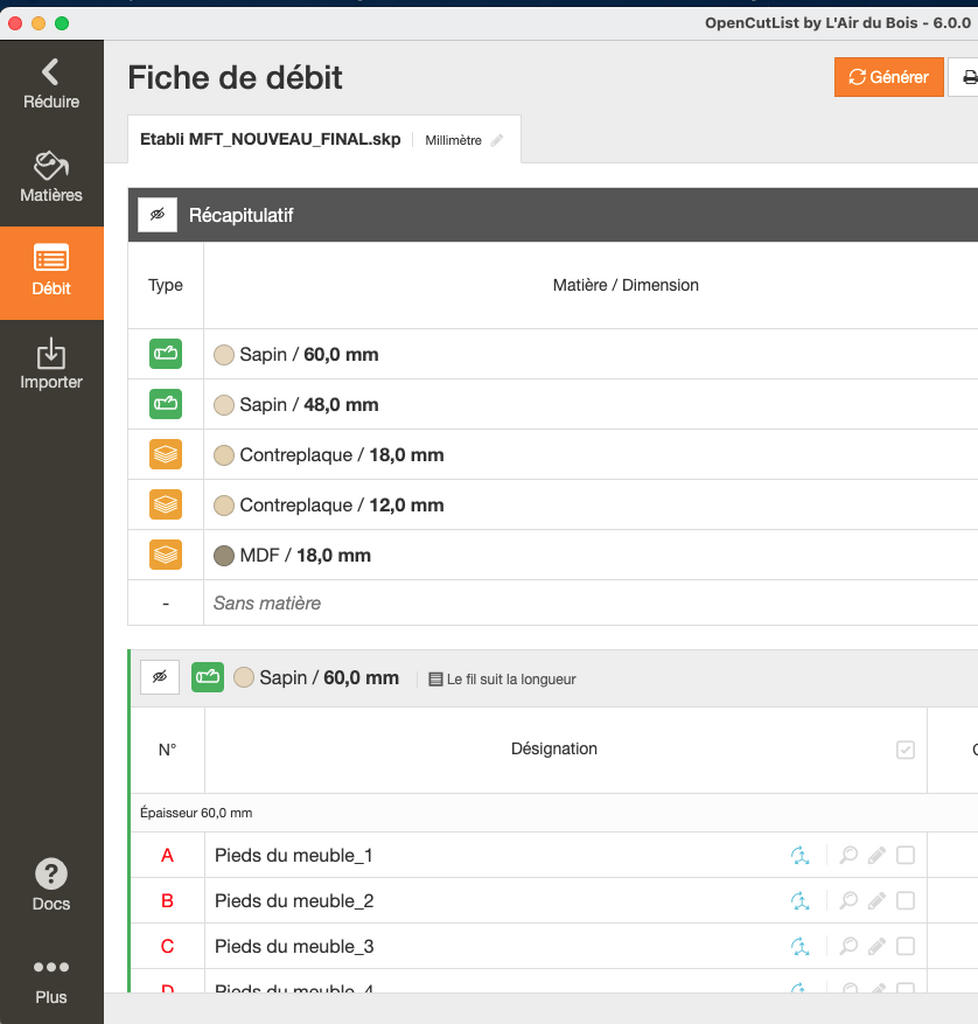
Task: Toggle select-all checkbox in Désignation header
Action: click(x=906, y=750)
